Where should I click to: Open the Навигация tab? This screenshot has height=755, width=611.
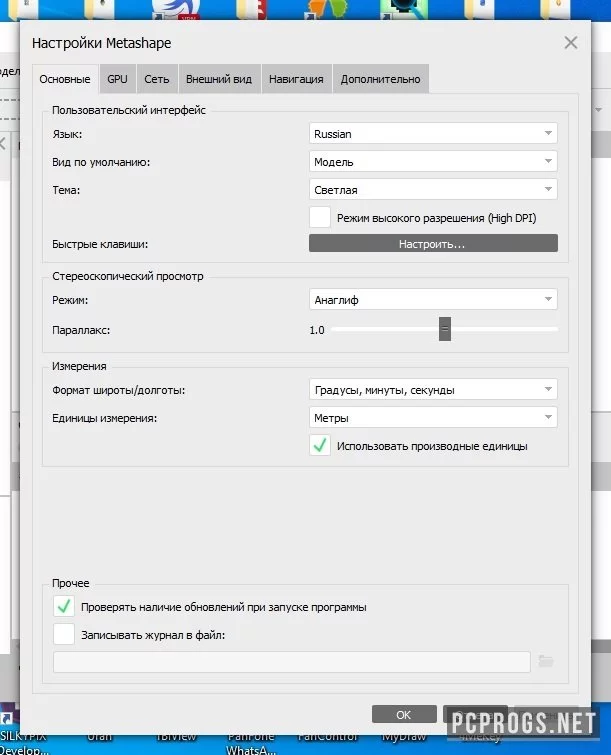tap(296, 79)
